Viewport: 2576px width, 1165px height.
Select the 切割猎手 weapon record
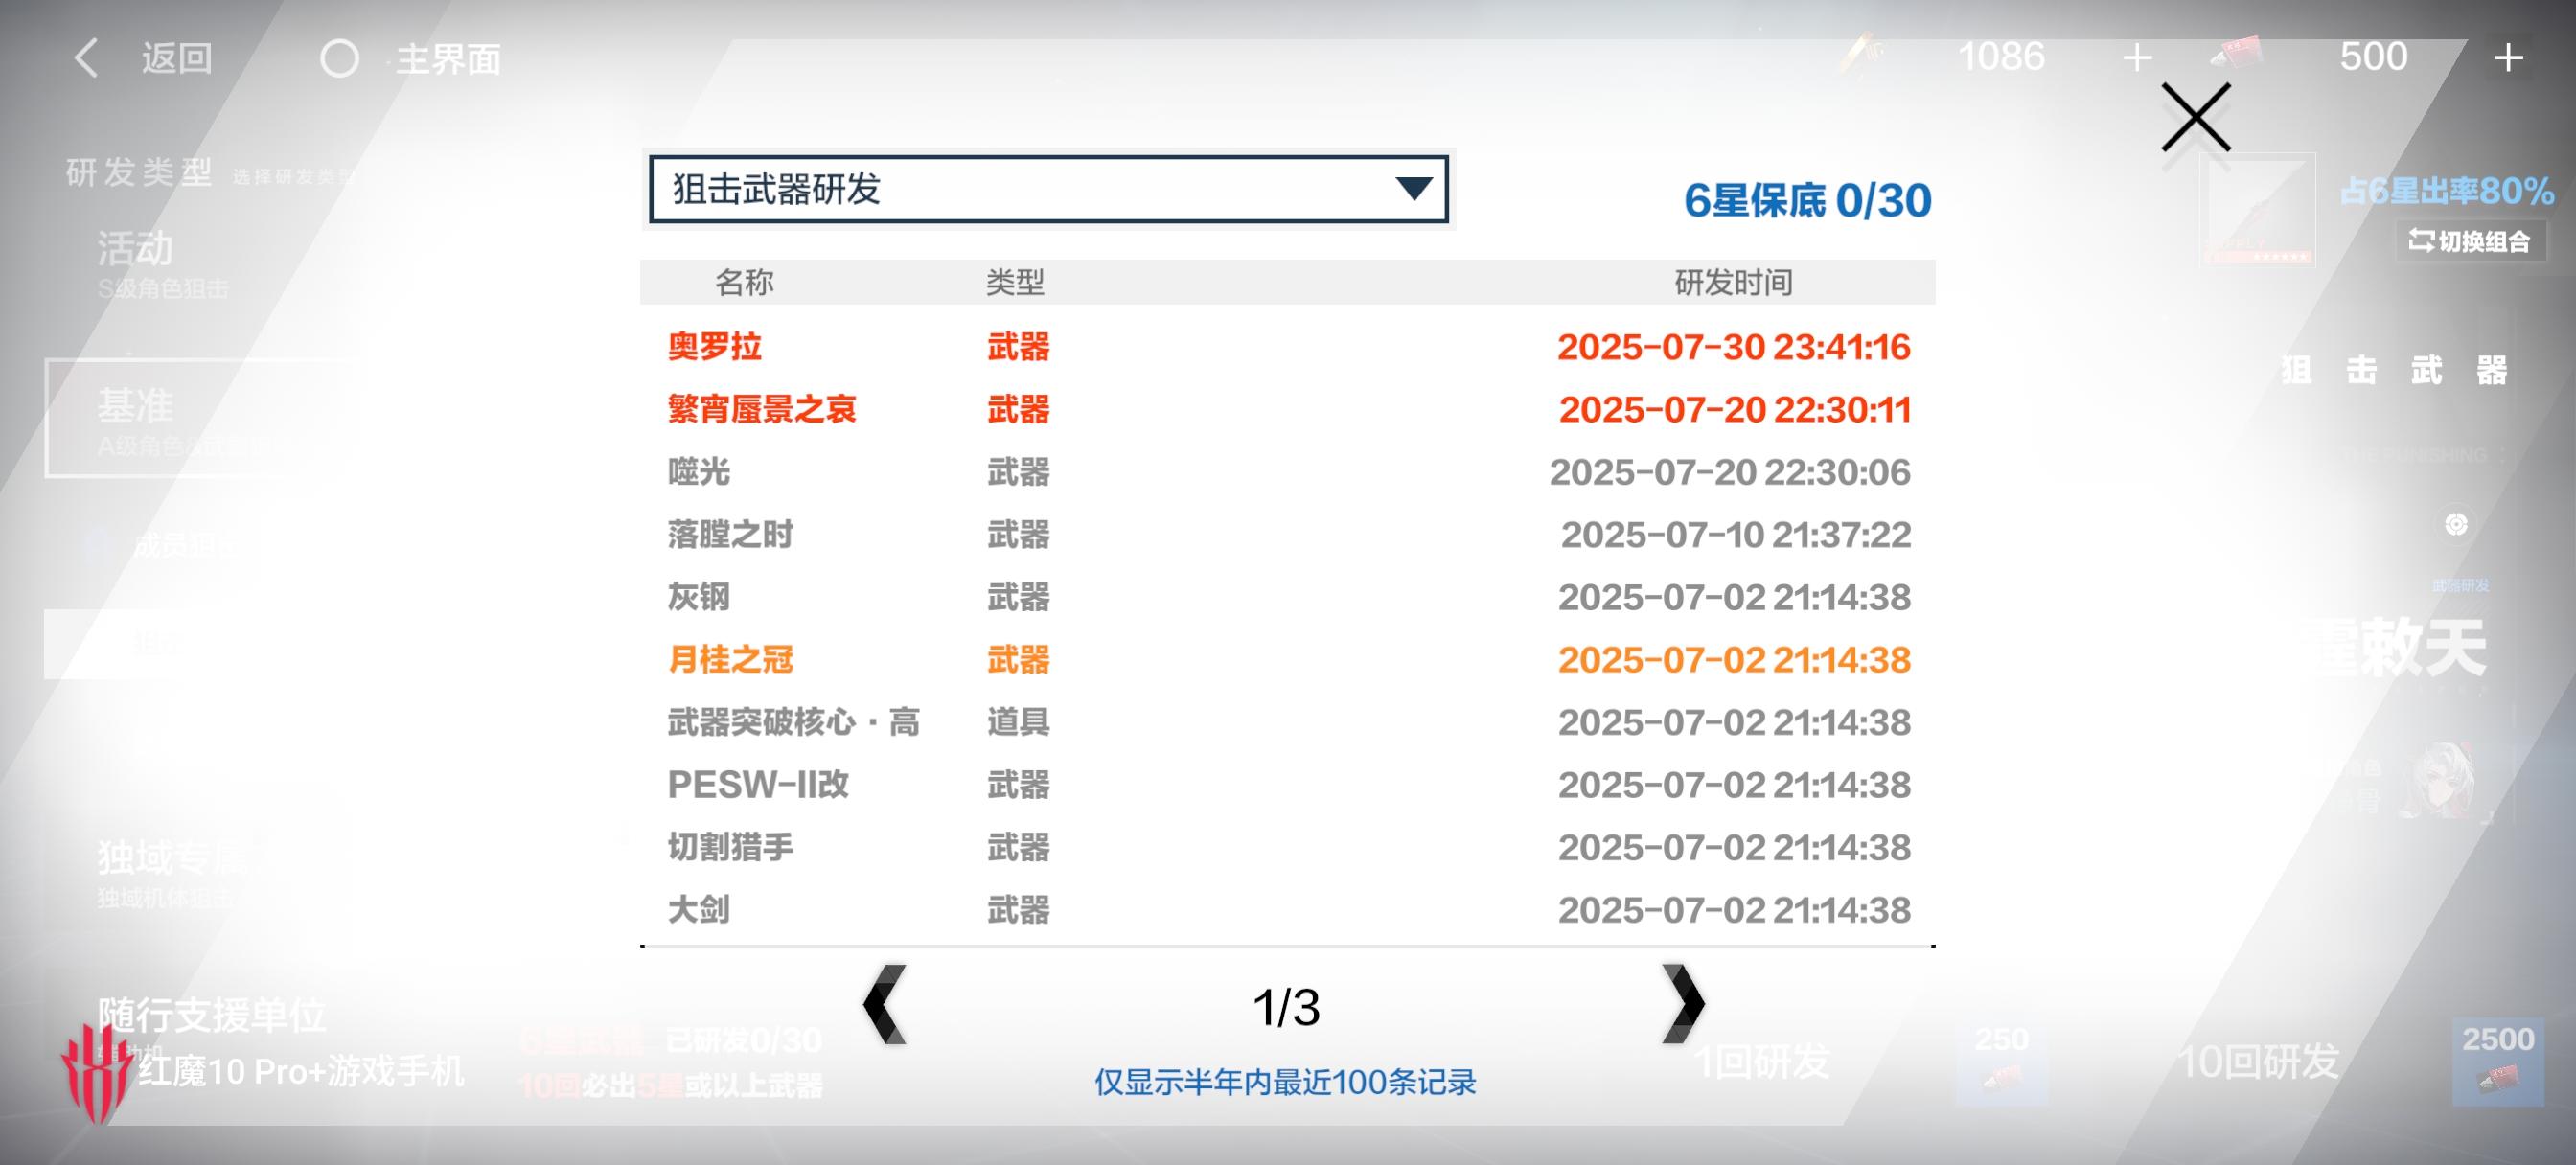1288,847
